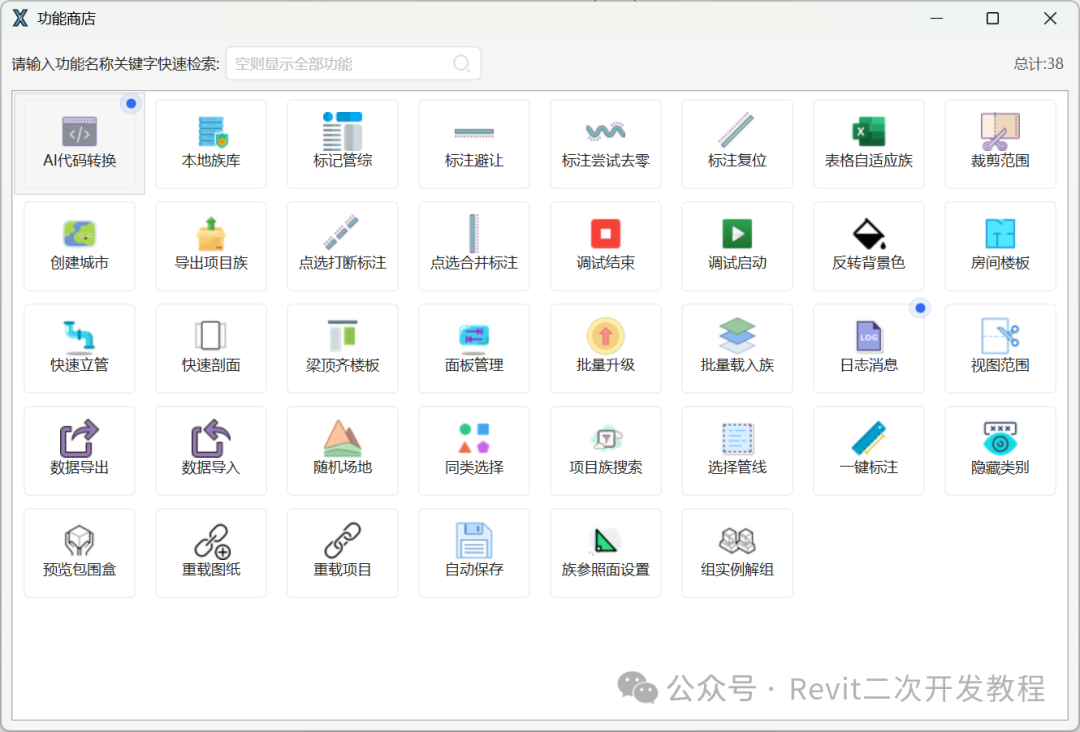The width and height of the screenshot is (1080, 732).
Task: Open the AI代码转换 tool
Action: click(x=79, y=144)
